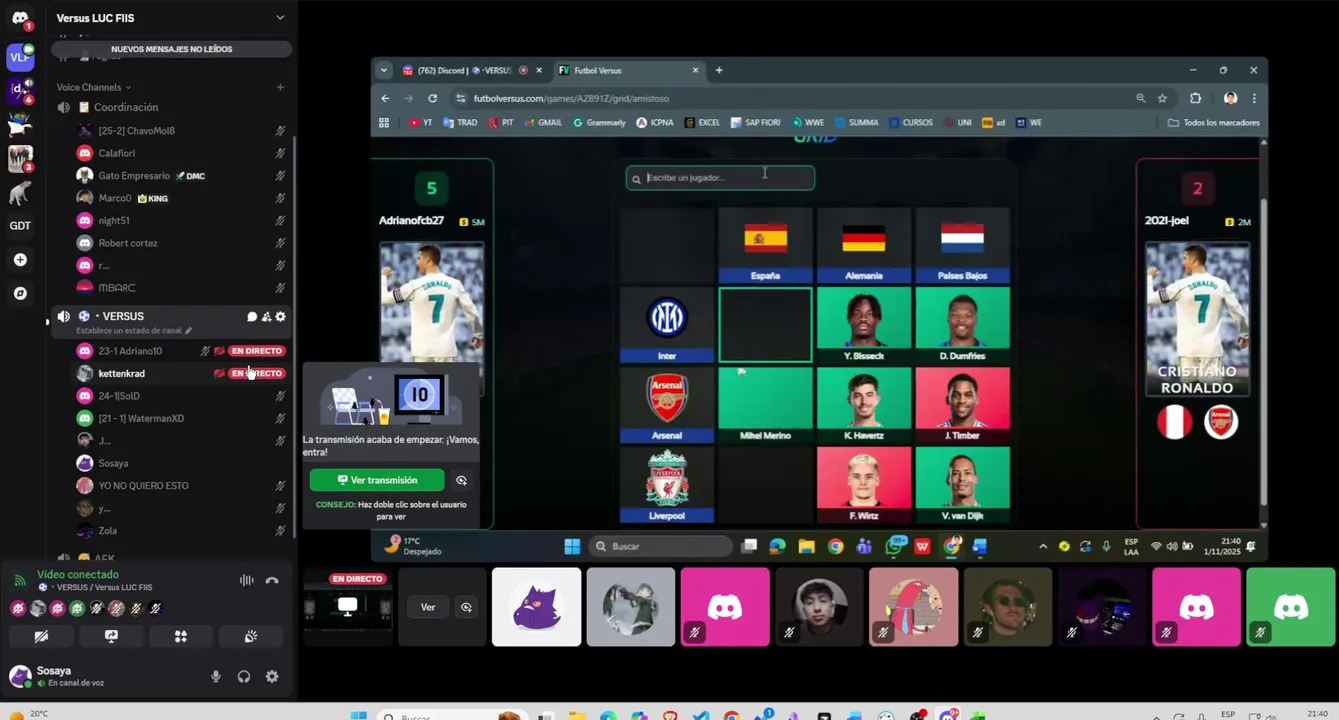Open Grammarly bookmark in streamed Chrome
This screenshot has width=1339, height=720.
599,123
